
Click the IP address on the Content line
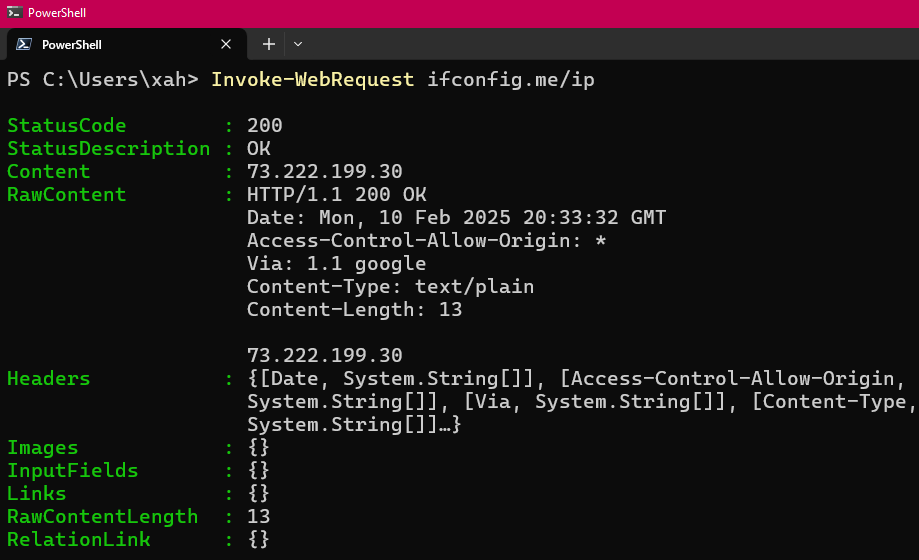click(x=325, y=172)
